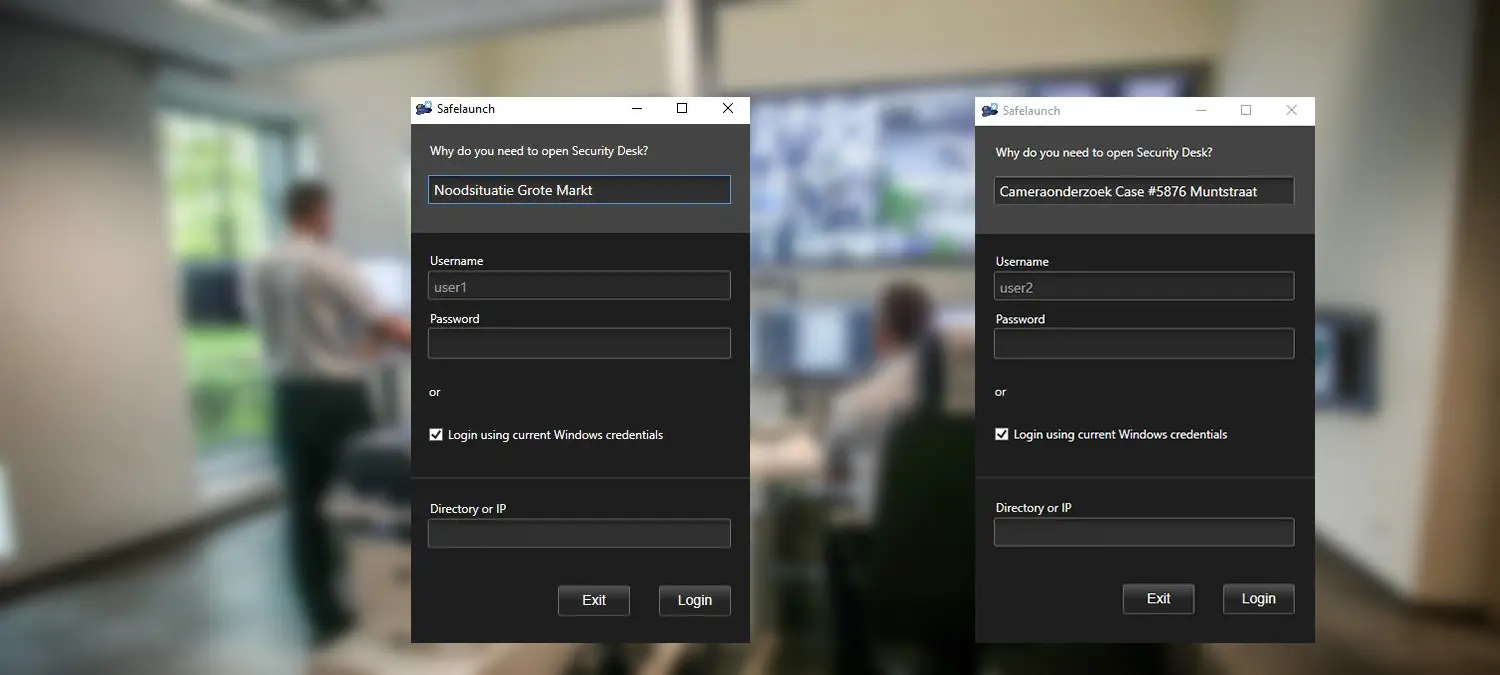This screenshot has height=675, width=1500.
Task: Click Login in the right Safelaunch window
Action: click(x=1259, y=599)
